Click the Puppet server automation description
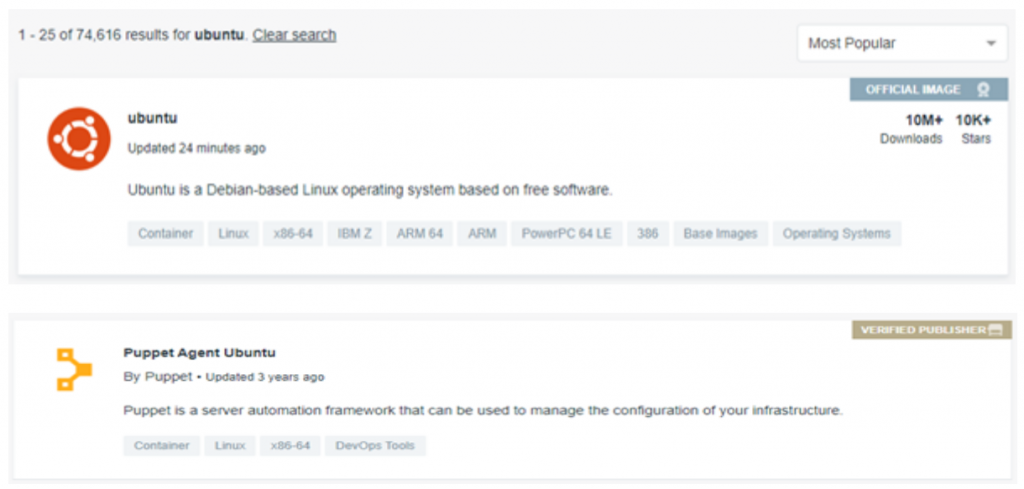 (x=483, y=411)
